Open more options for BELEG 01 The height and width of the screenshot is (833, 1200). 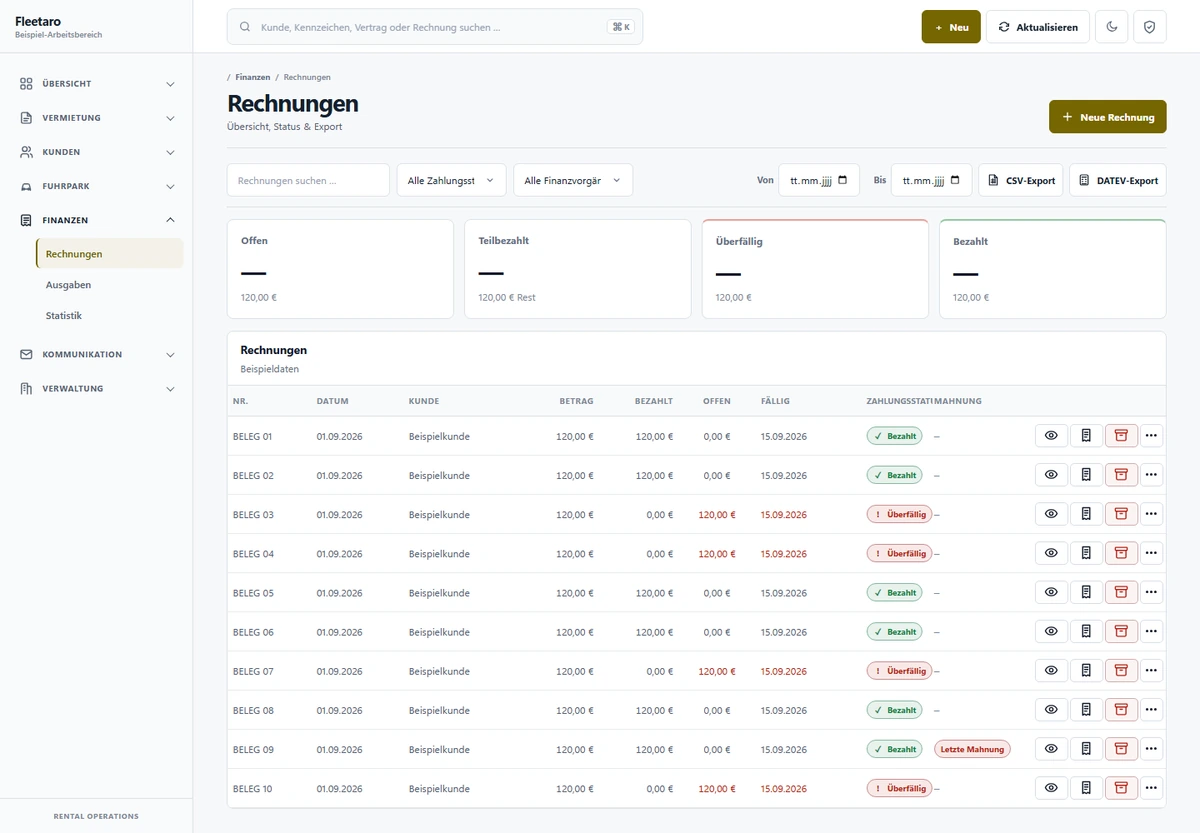(x=1152, y=436)
